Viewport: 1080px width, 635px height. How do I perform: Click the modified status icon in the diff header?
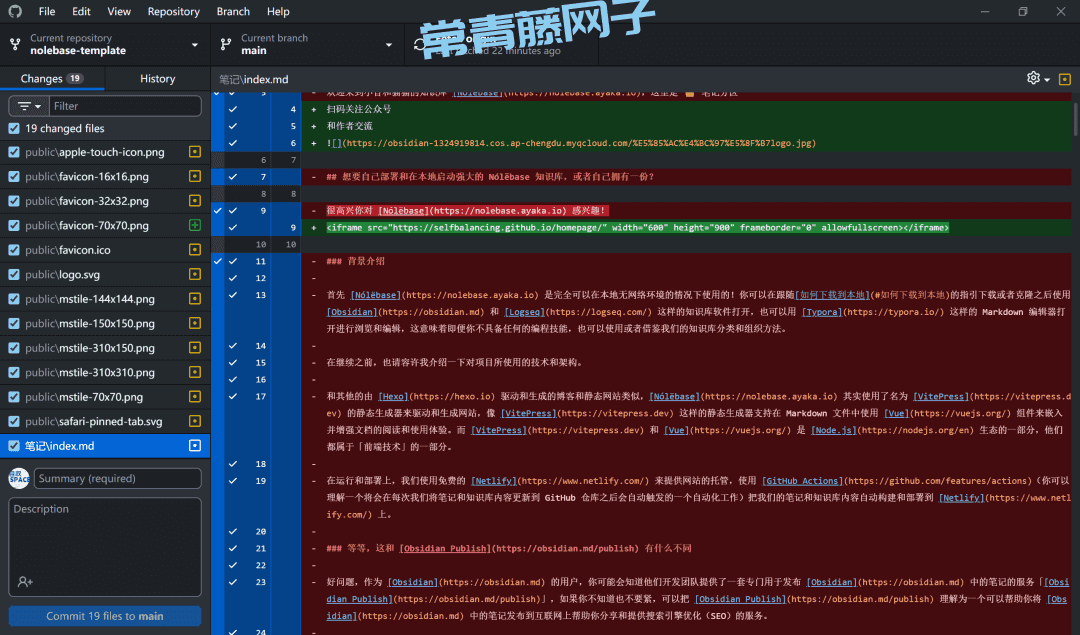tap(1064, 79)
